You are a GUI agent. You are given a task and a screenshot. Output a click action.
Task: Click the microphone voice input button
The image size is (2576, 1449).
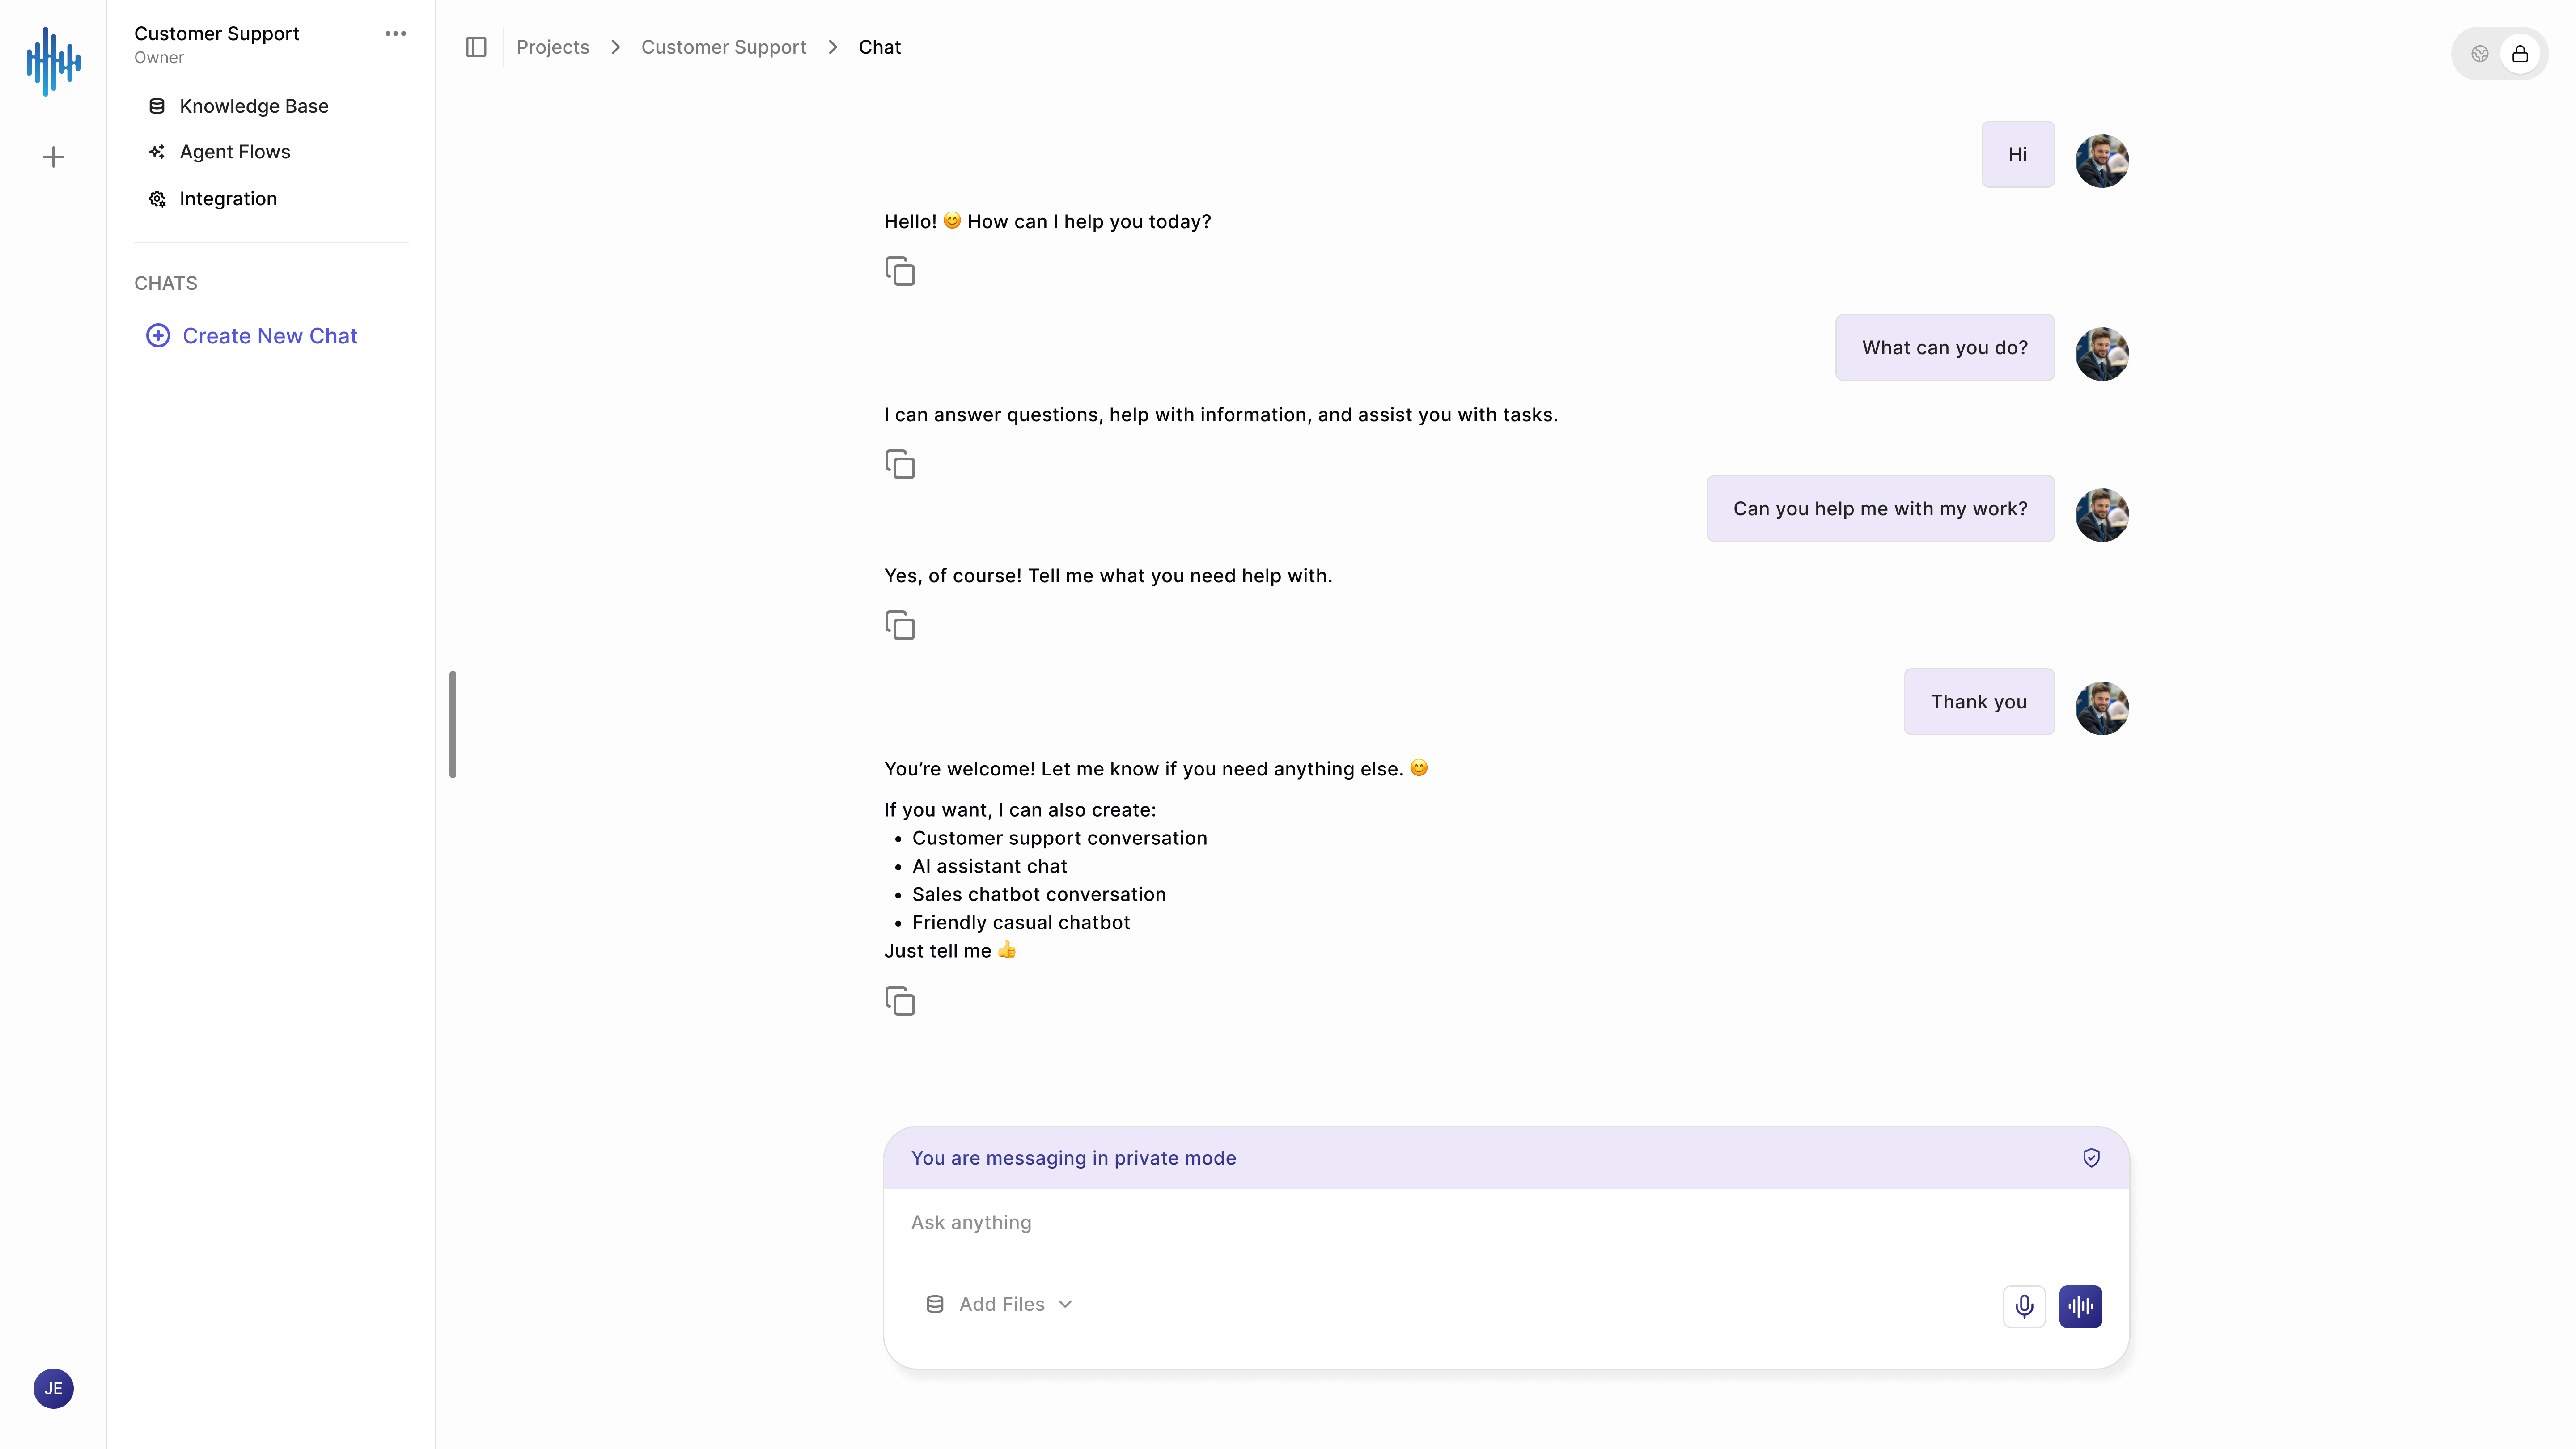click(2024, 1306)
